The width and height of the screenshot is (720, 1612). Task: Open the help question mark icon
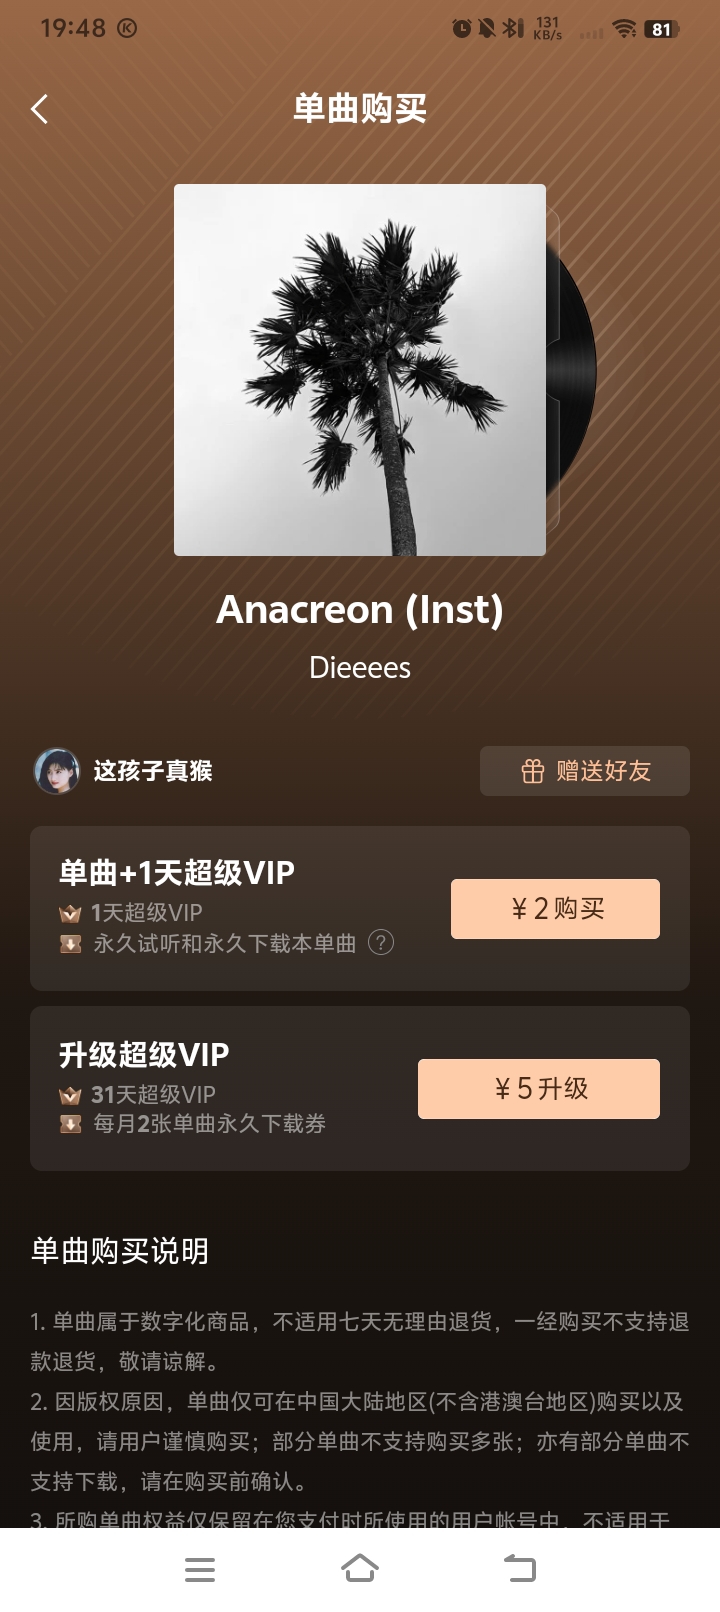coord(381,943)
